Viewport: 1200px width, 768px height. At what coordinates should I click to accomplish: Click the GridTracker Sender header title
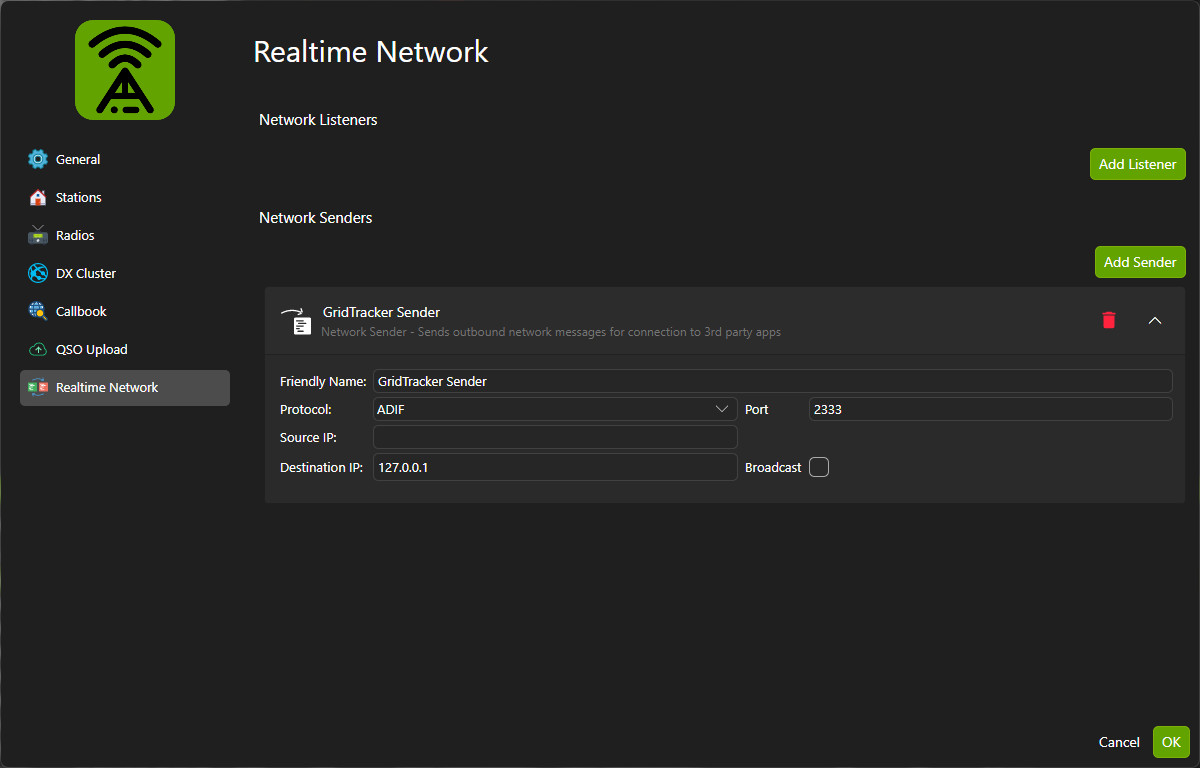[x=381, y=312]
